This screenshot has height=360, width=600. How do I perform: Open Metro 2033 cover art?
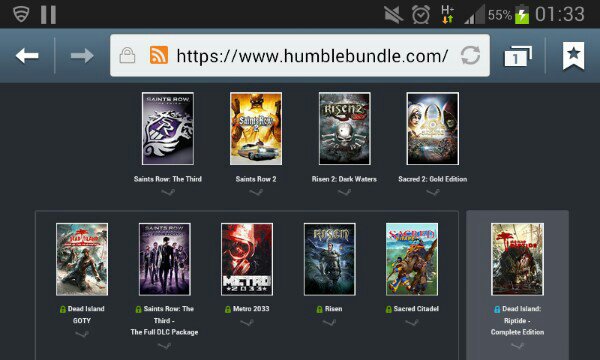[247, 259]
